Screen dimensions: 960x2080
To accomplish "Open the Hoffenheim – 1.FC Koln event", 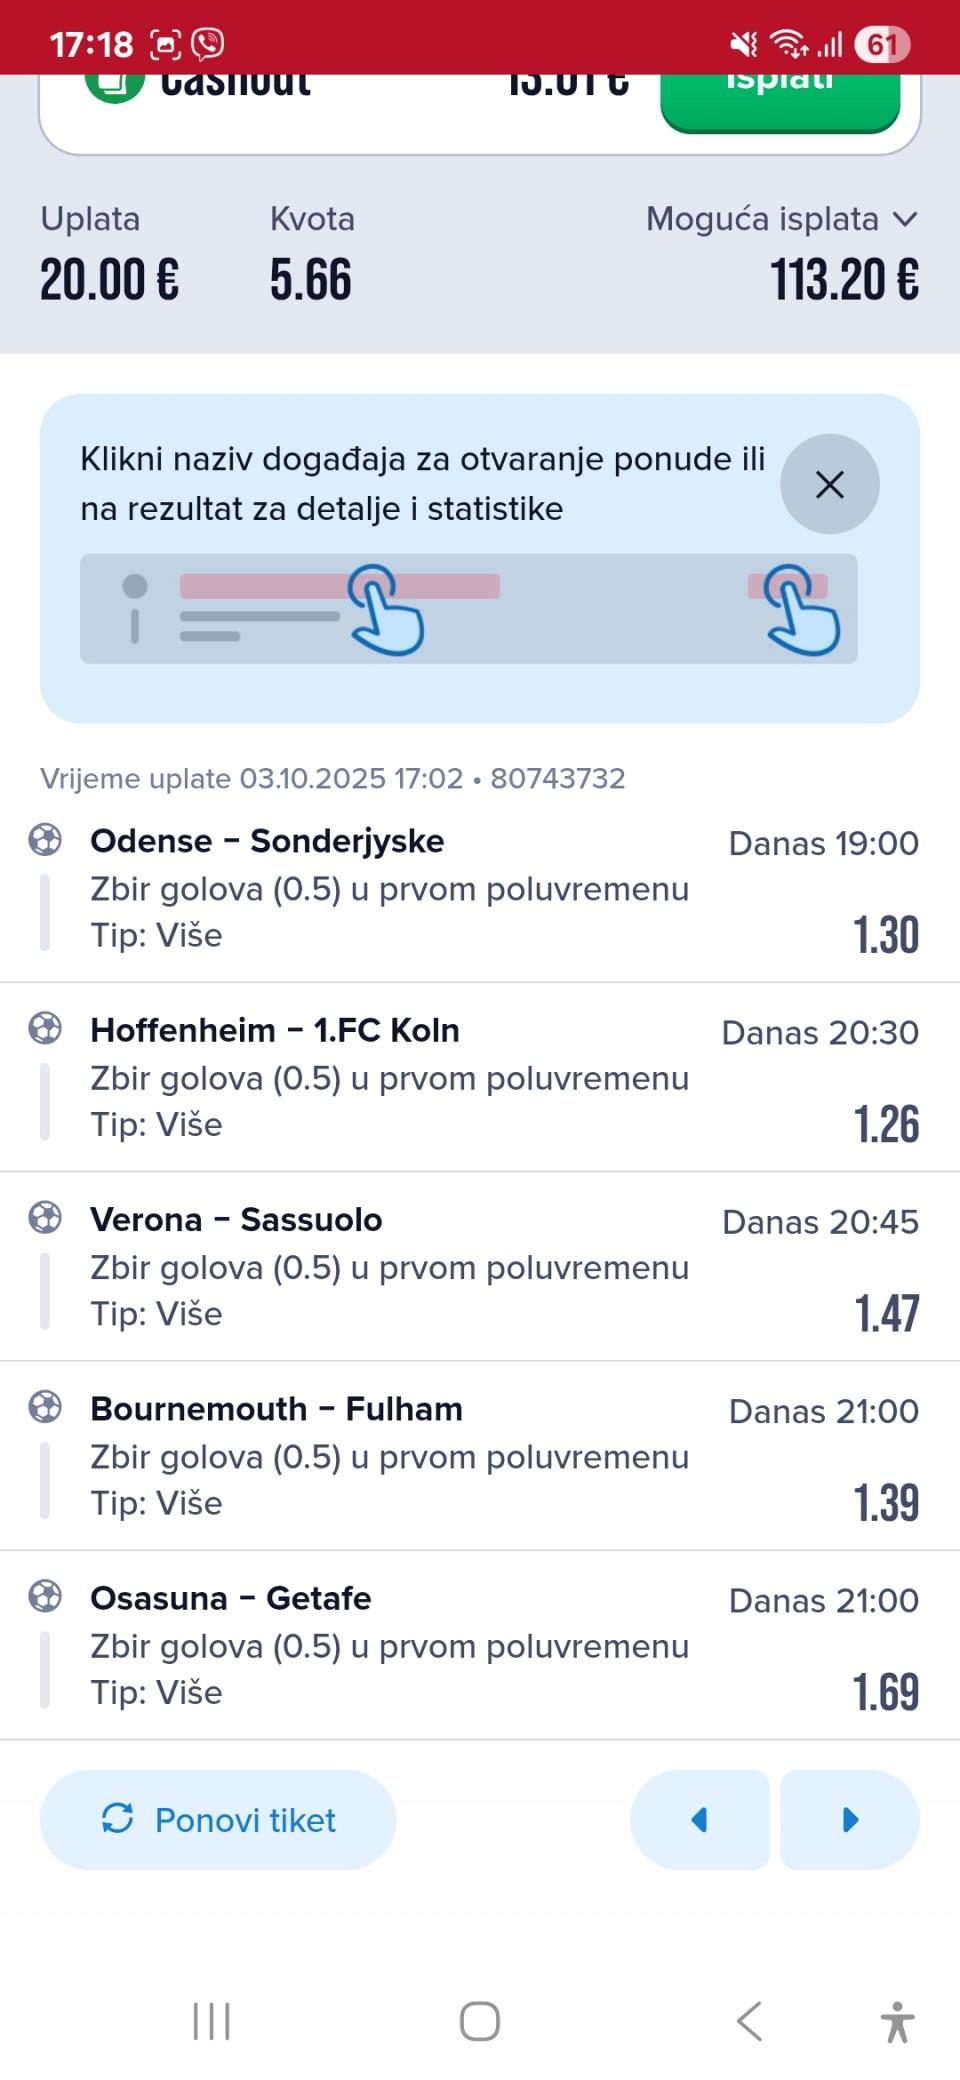I will pyautogui.click(x=275, y=1030).
